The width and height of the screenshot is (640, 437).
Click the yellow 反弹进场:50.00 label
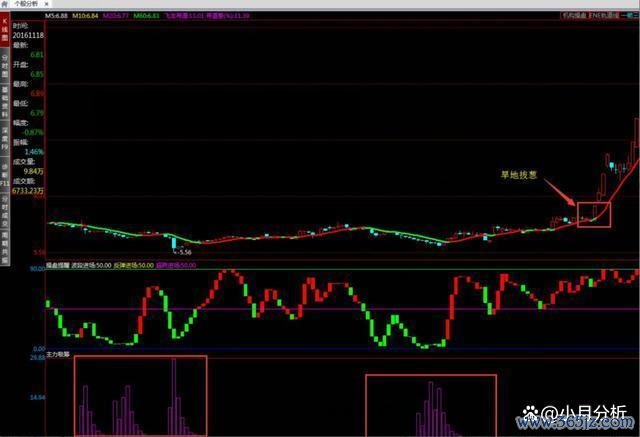tap(134, 265)
